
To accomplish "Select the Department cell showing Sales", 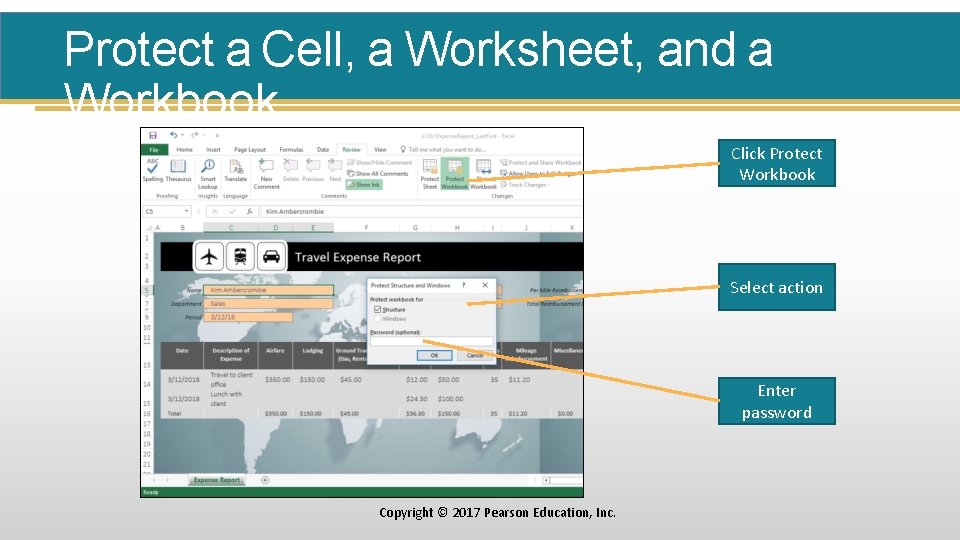I will [x=268, y=304].
